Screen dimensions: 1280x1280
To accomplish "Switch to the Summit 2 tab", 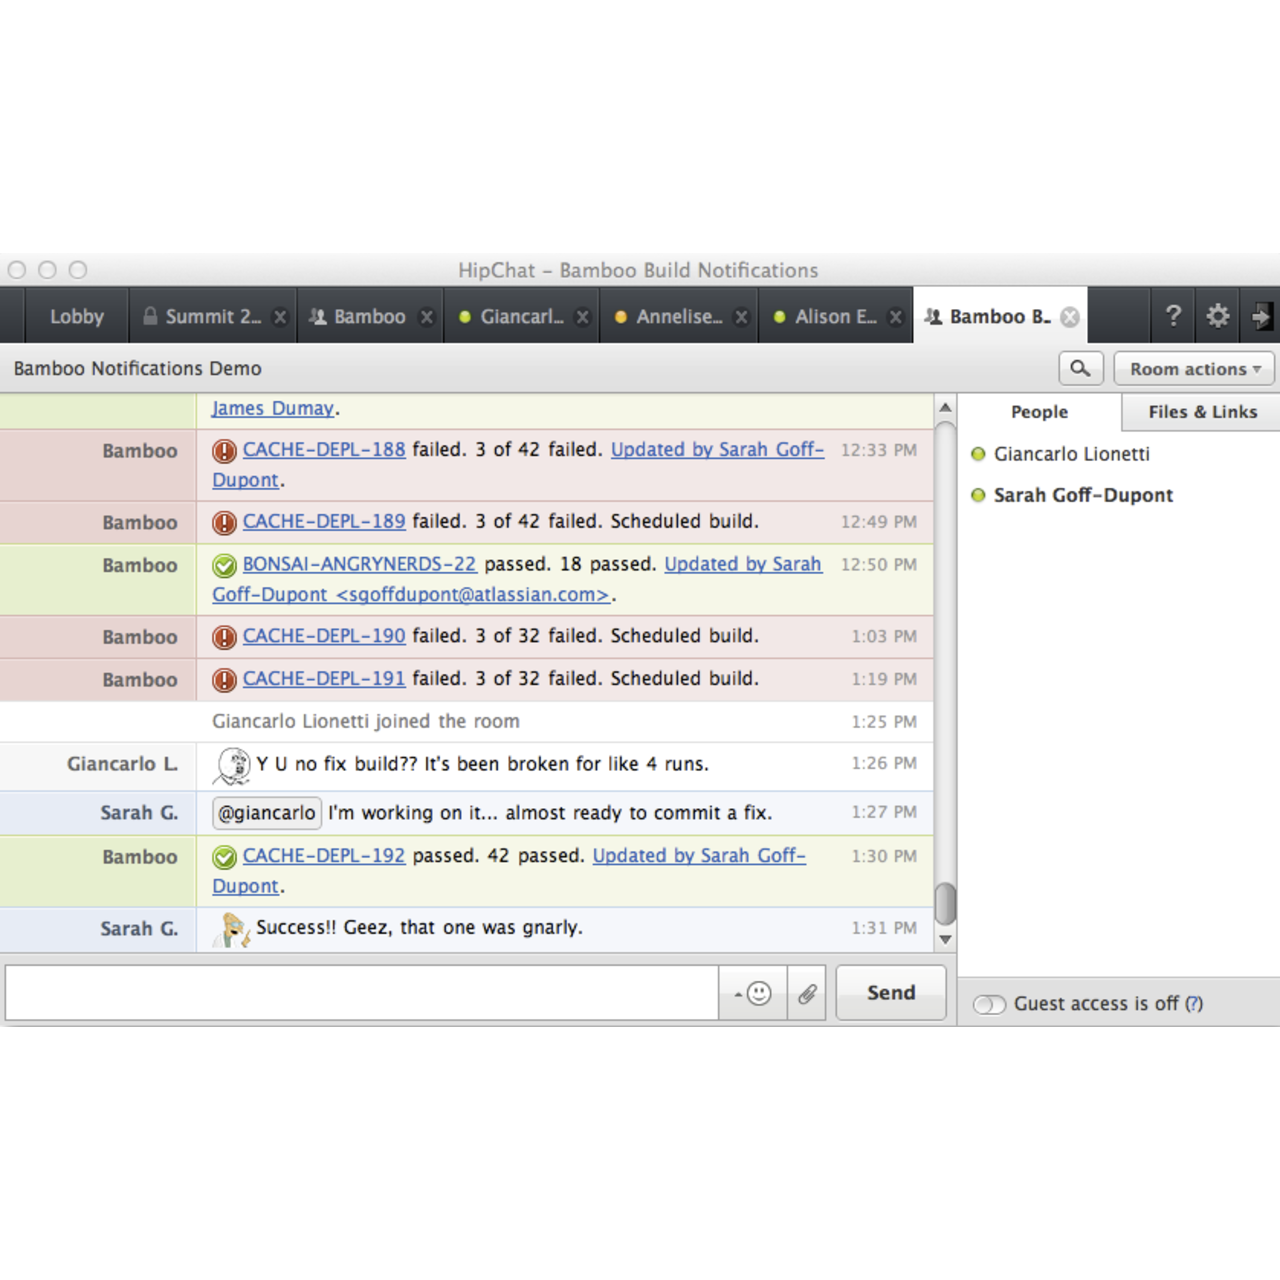I will [212, 316].
